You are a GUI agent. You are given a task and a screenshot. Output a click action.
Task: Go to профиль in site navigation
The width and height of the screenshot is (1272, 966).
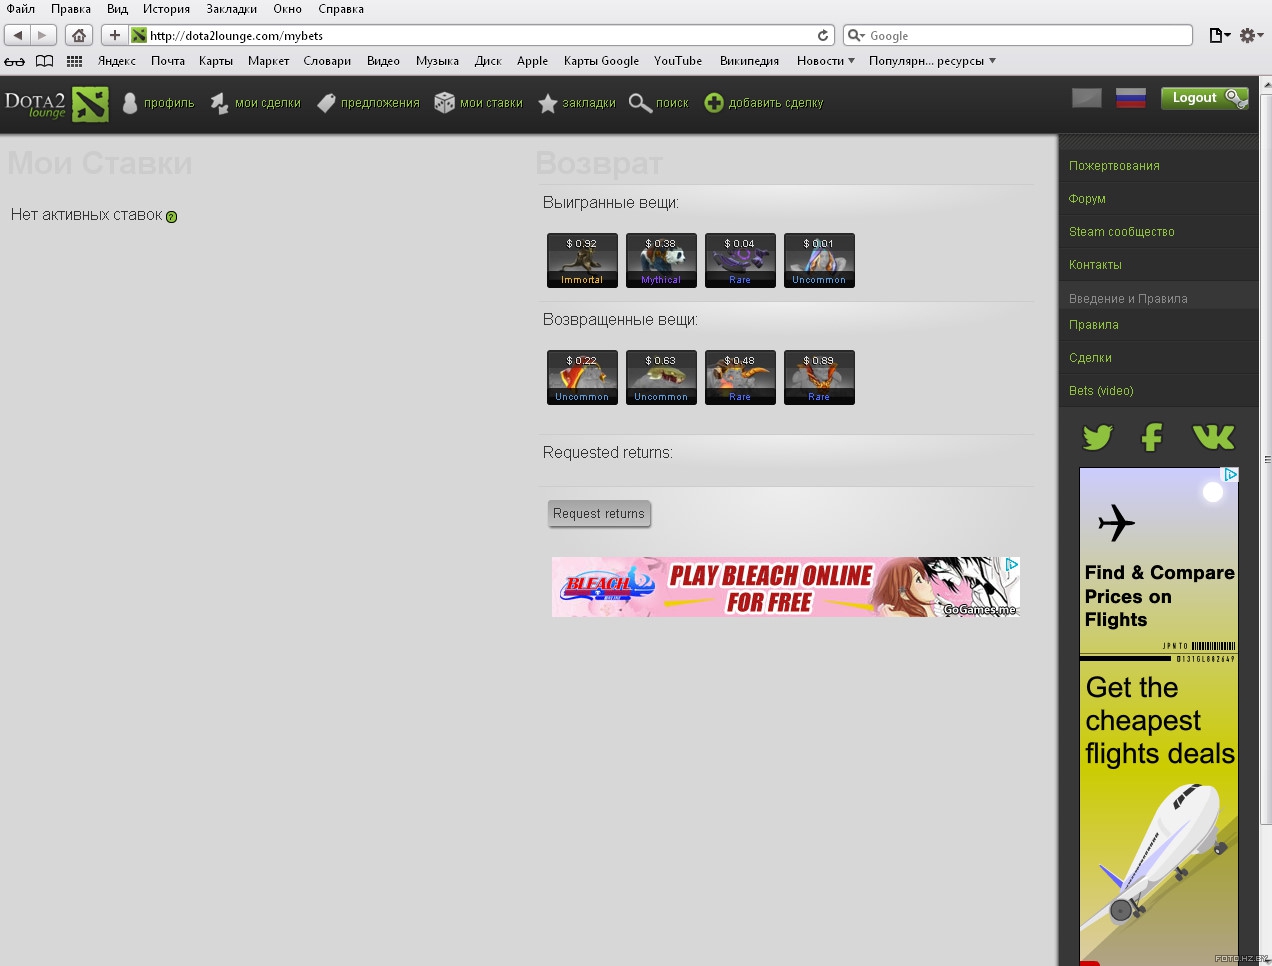pos(158,103)
